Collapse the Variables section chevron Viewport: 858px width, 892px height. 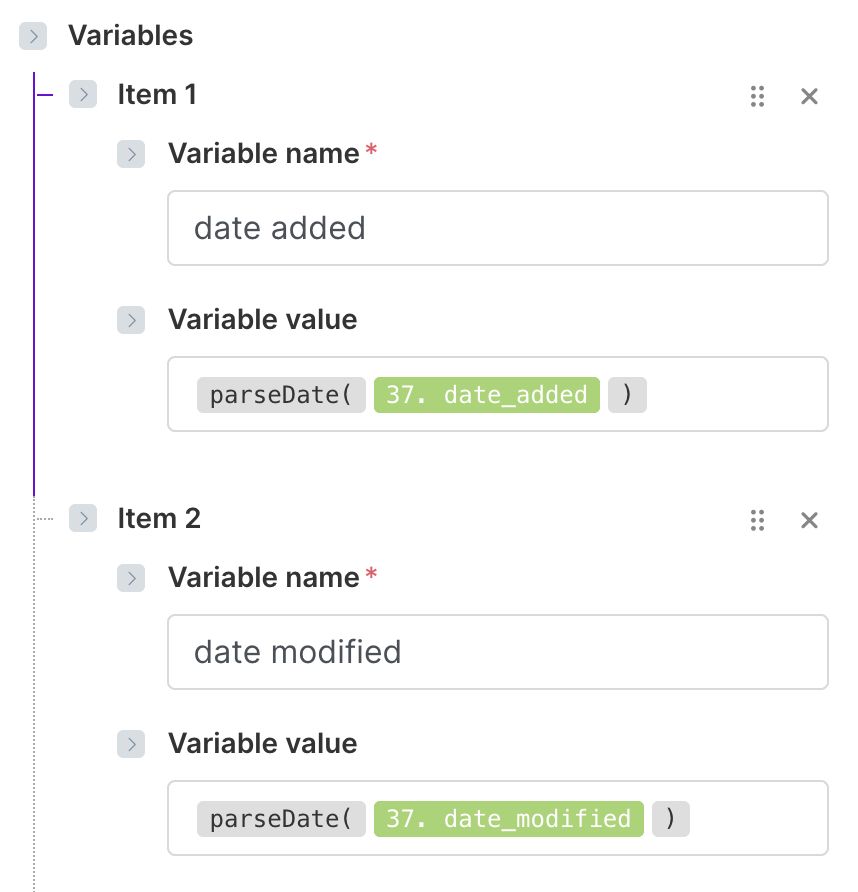[x=33, y=37]
